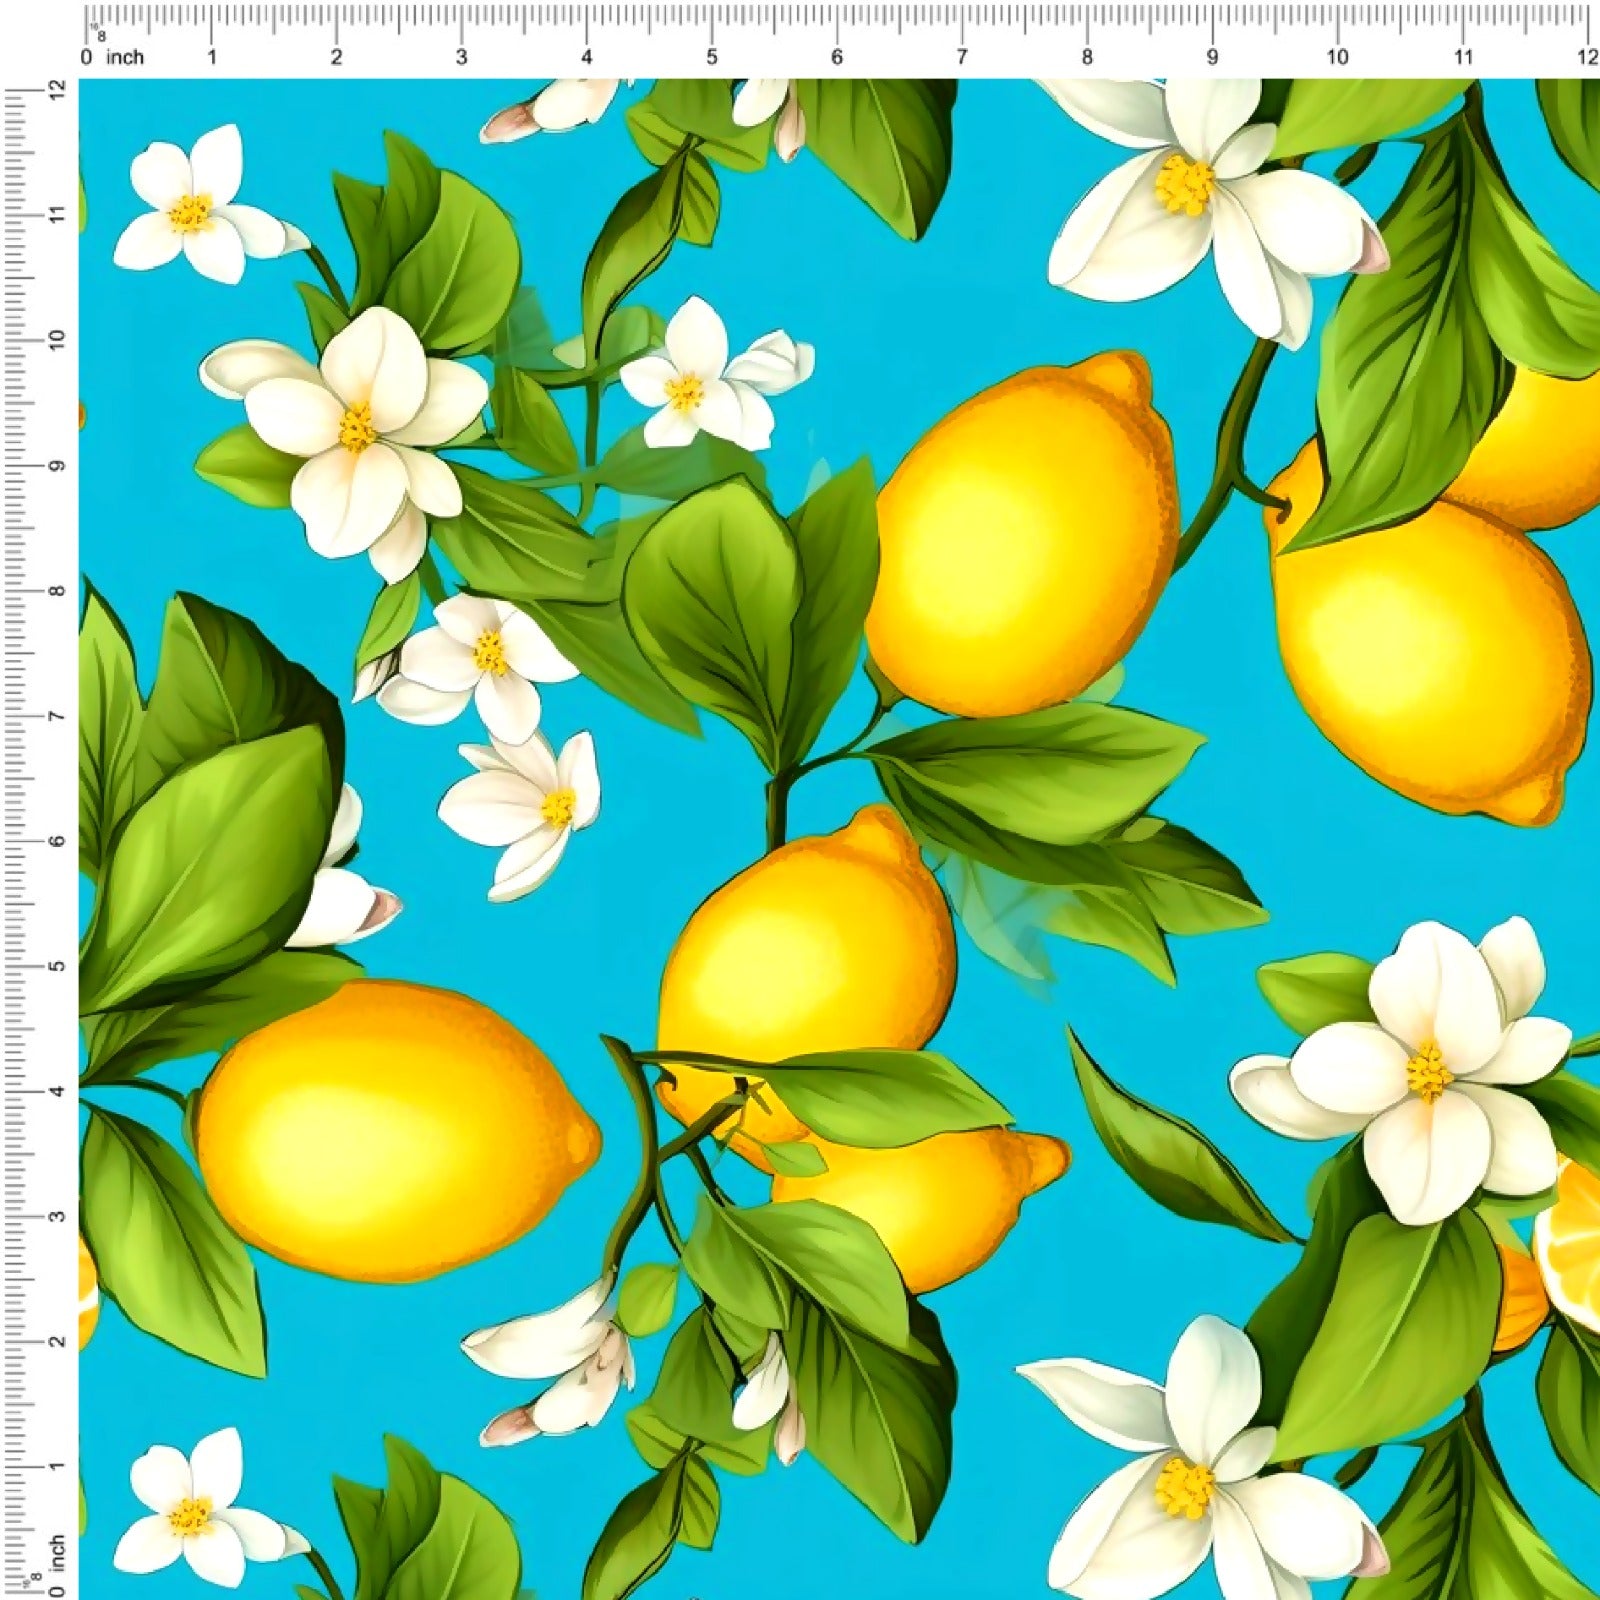Click the number 12 on the vertical ruler
The width and height of the screenshot is (1600, 1600).
[57, 90]
